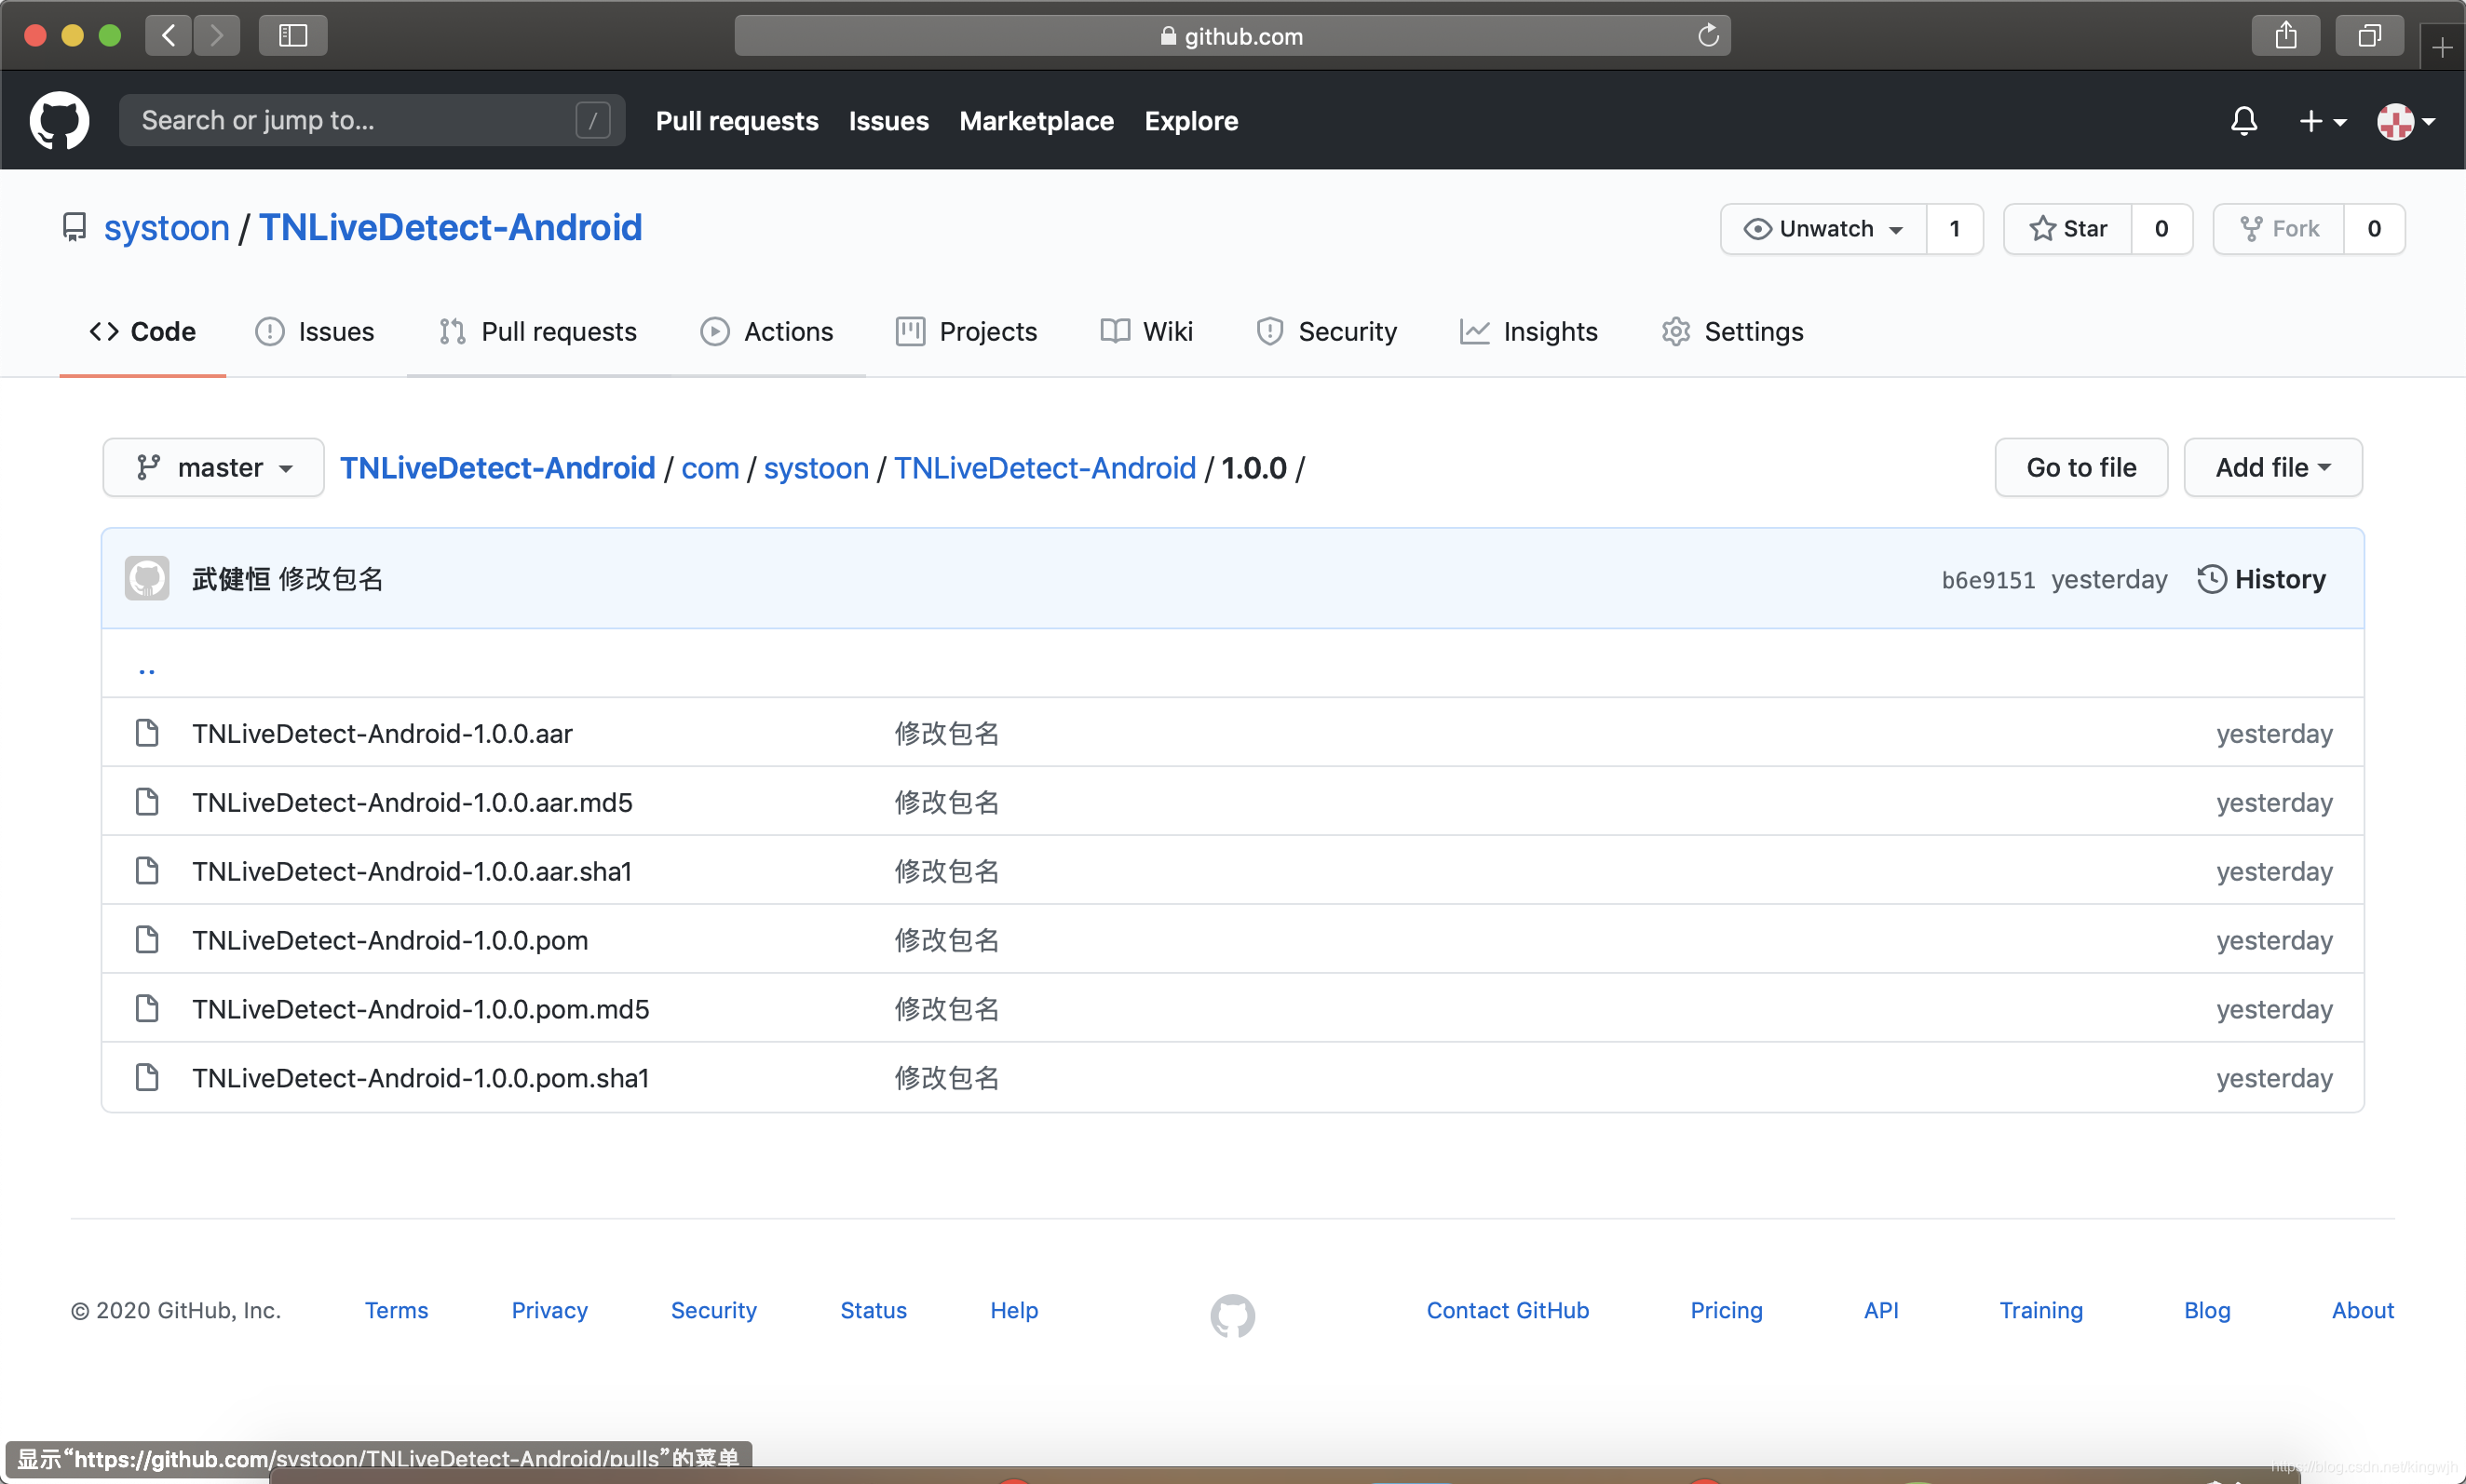Screen dimensions: 2466x1484
Task: Open TNLiveDetect-Android-1.0.0.aar.md5 file
Action: pyautogui.click(x=412, y=802)
